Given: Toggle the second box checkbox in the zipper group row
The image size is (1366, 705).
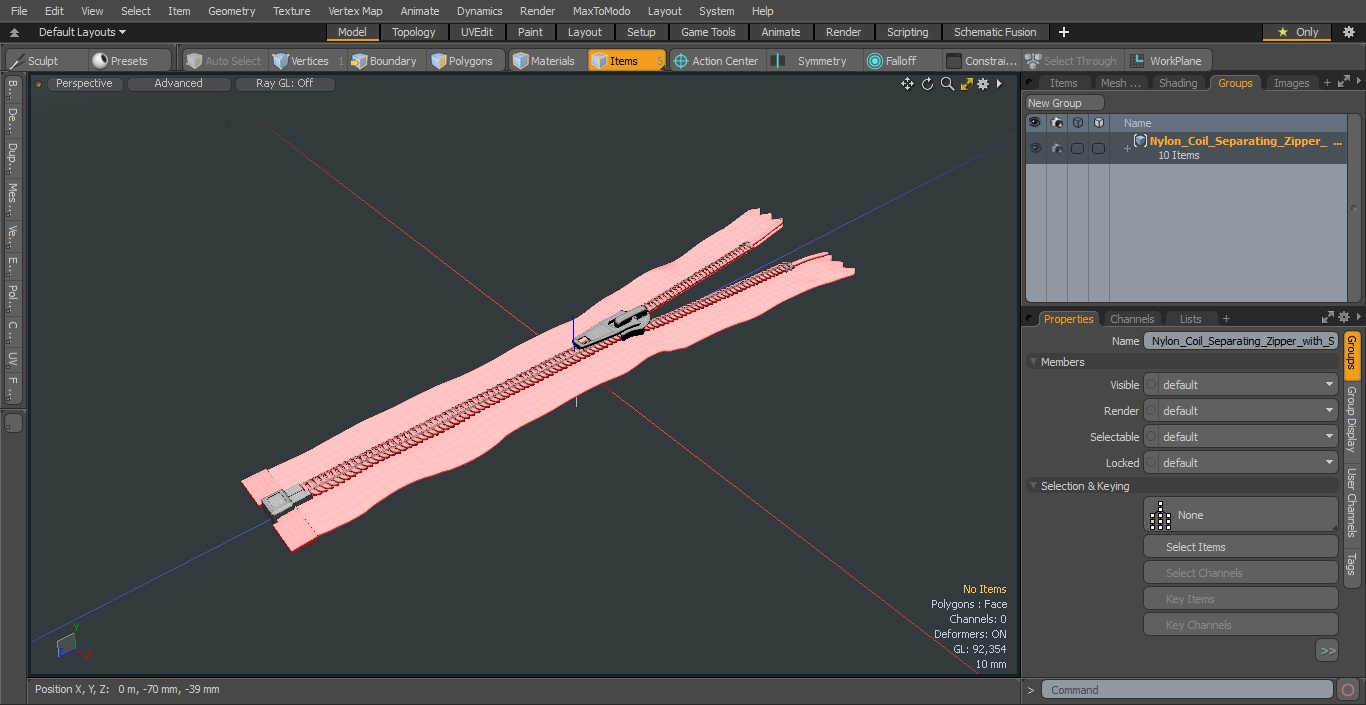Looking at the screenshot, I should click(1098, 148).
